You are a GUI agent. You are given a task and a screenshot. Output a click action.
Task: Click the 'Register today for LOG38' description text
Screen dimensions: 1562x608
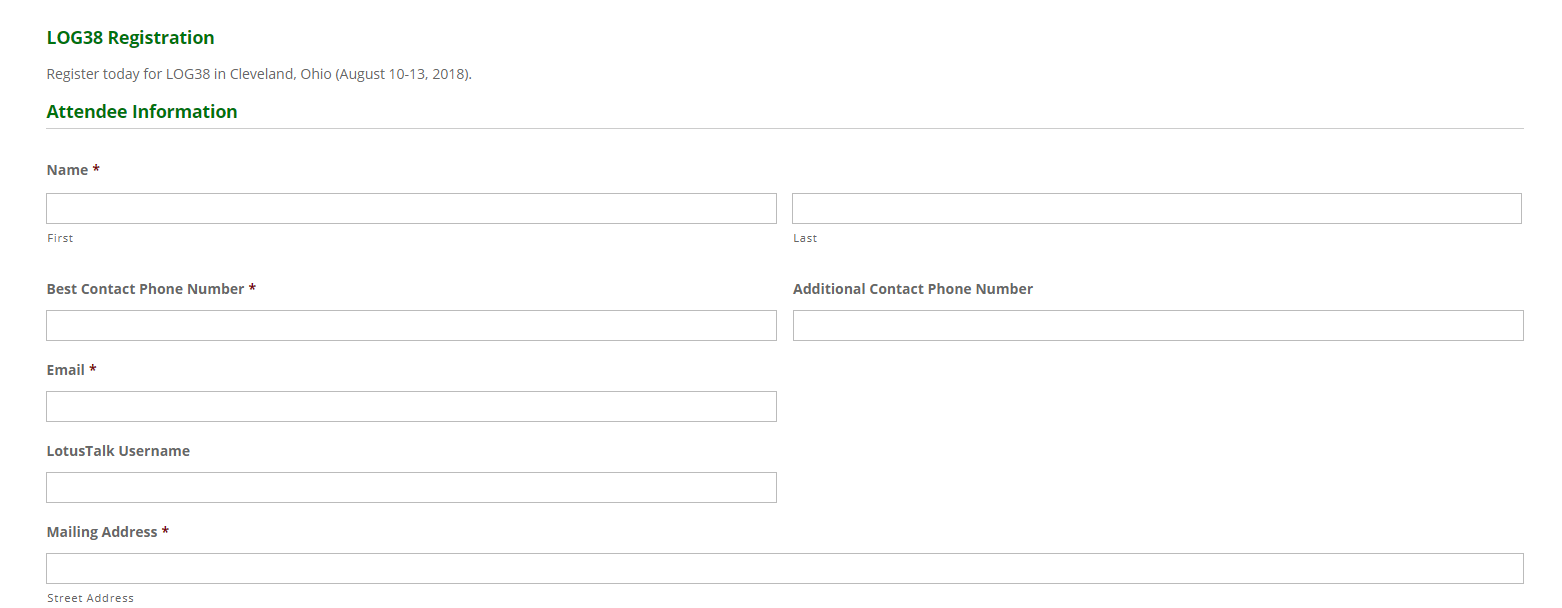[x=259, y=75]
